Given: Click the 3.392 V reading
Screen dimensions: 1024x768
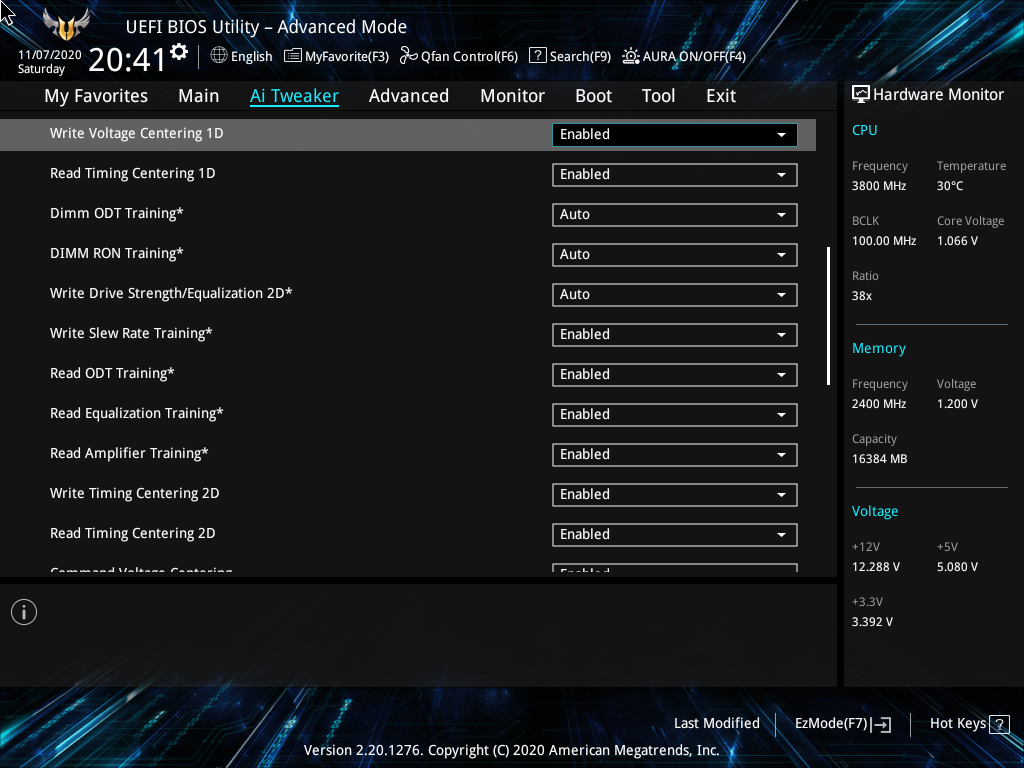Looking at the screenshot, I should pos(872,622).
